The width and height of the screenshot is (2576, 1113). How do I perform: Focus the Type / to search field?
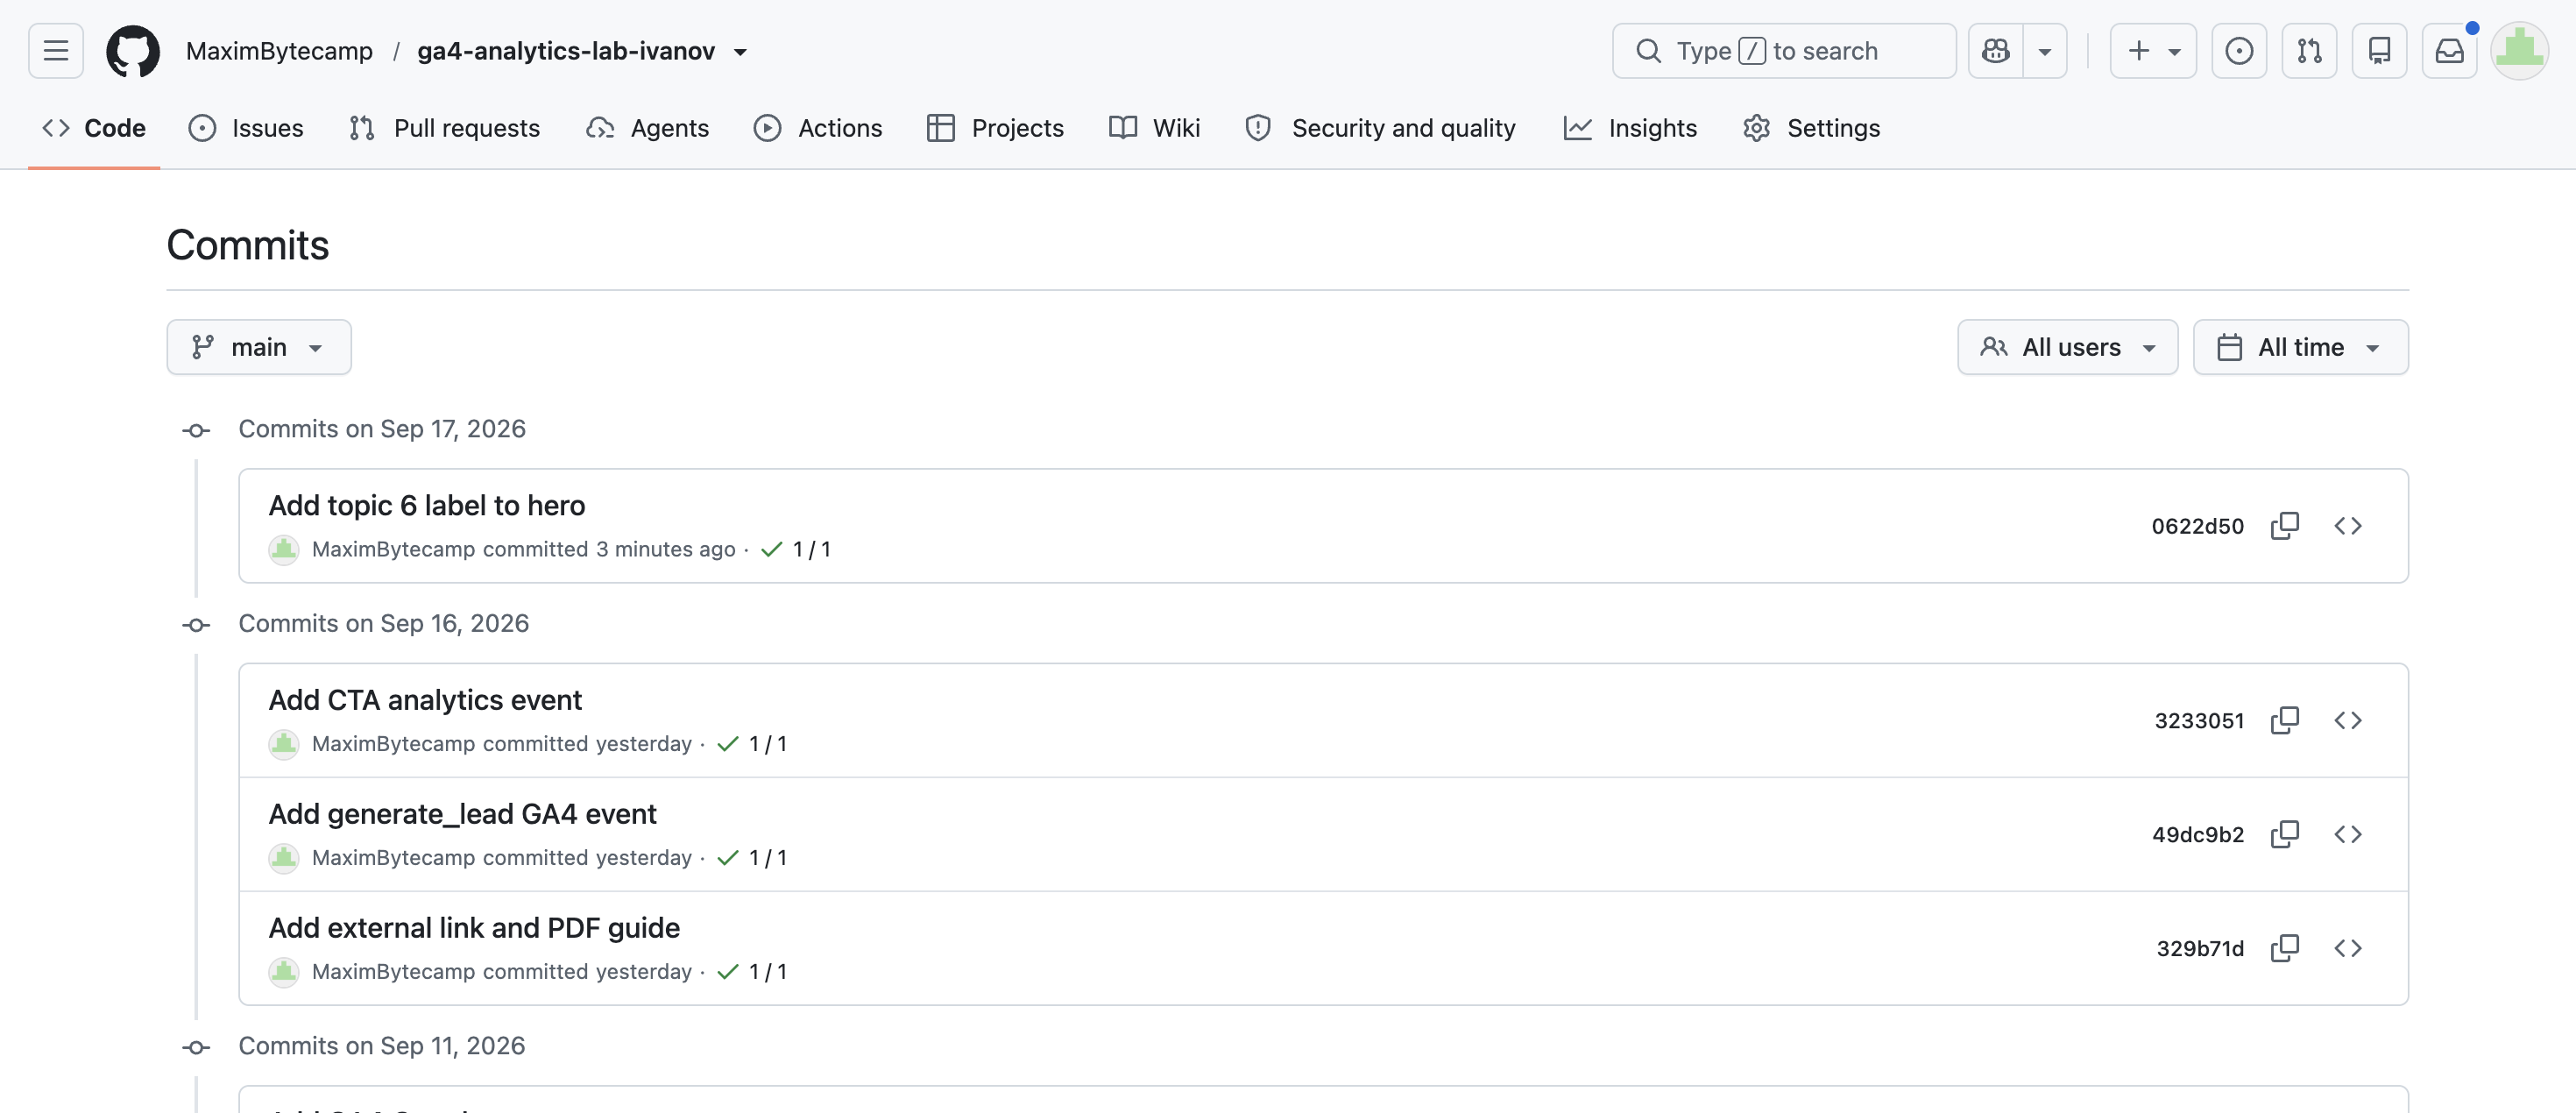click(1784, 51)
